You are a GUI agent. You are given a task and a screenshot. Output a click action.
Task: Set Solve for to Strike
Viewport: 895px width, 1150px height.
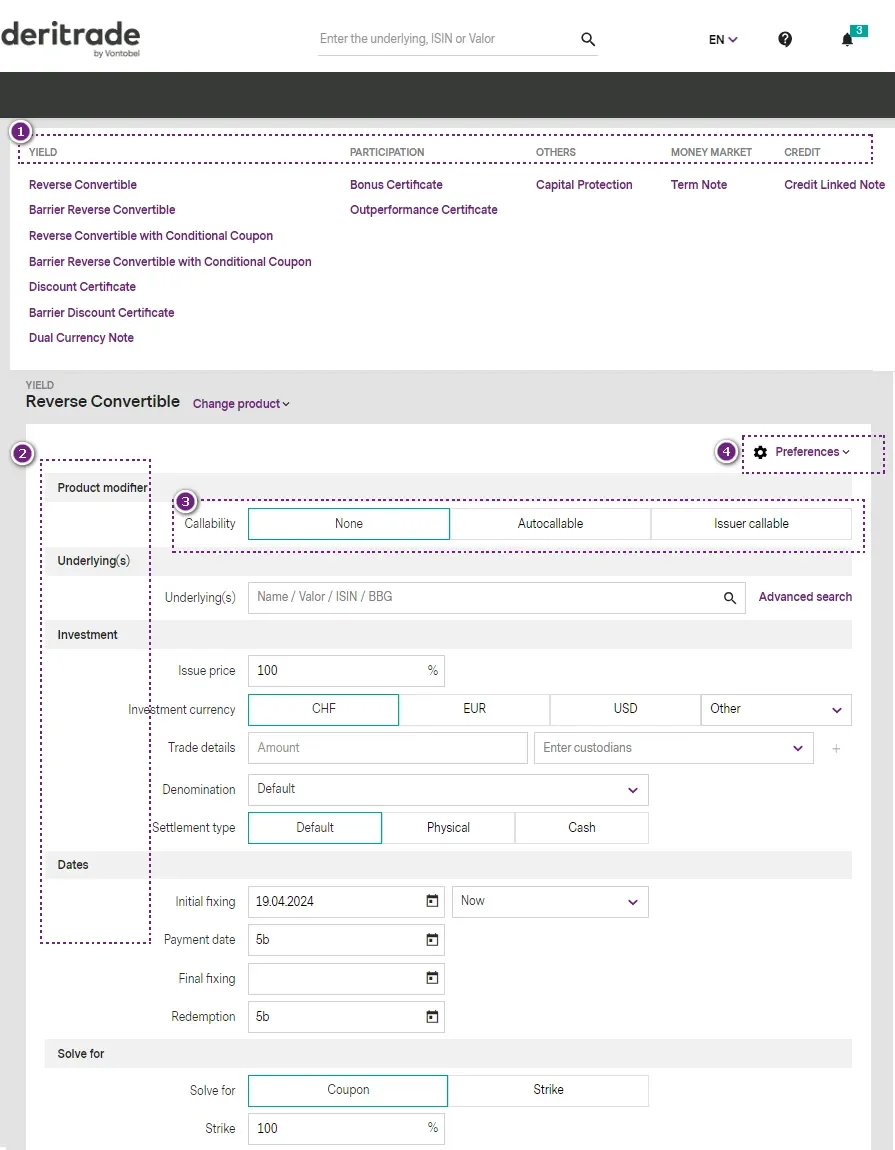(x=548, y=1091)
